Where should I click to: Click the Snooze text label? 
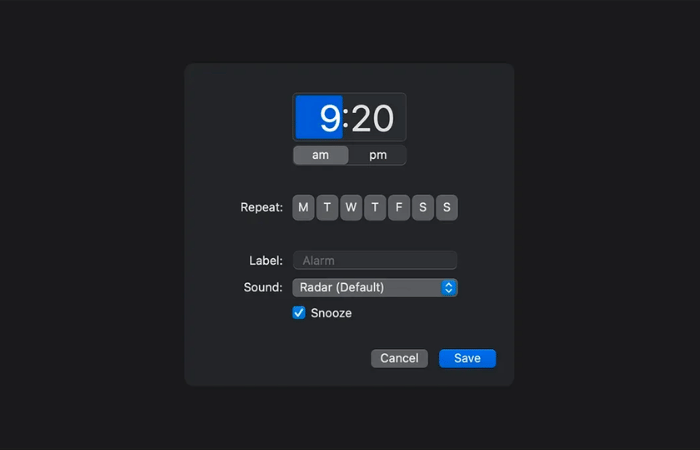331,313
